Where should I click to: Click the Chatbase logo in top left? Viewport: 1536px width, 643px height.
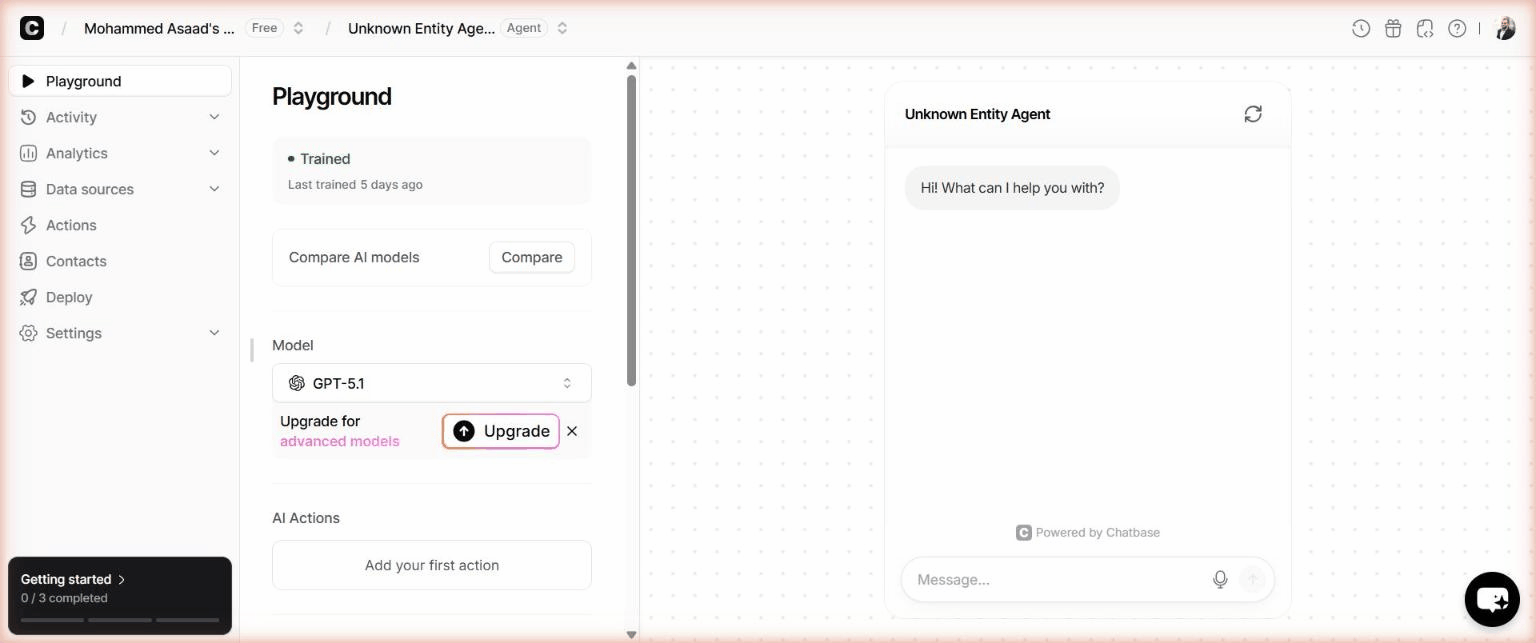click(32, 27)
